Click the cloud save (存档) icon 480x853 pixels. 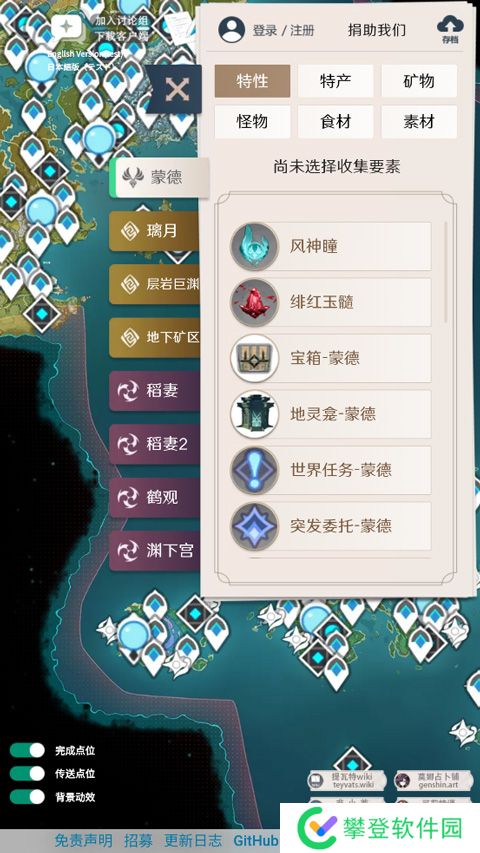coord(450,29)
